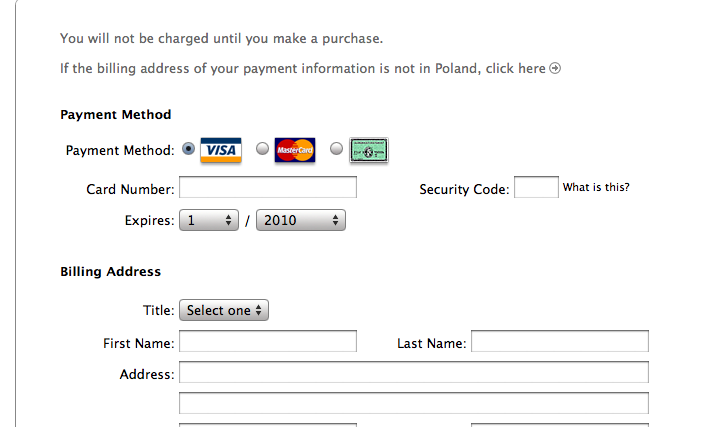Select the American Express radio button
This screenshot has height=427, width=718.
click(337, 149)
